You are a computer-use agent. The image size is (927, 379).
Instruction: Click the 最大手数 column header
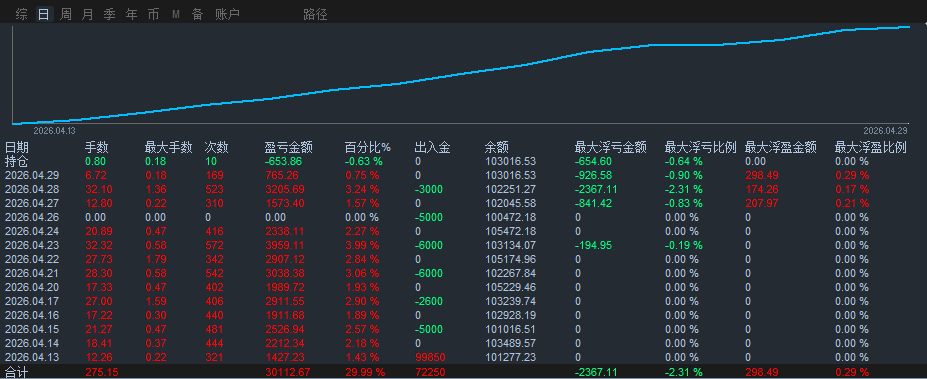coord(168,147)
